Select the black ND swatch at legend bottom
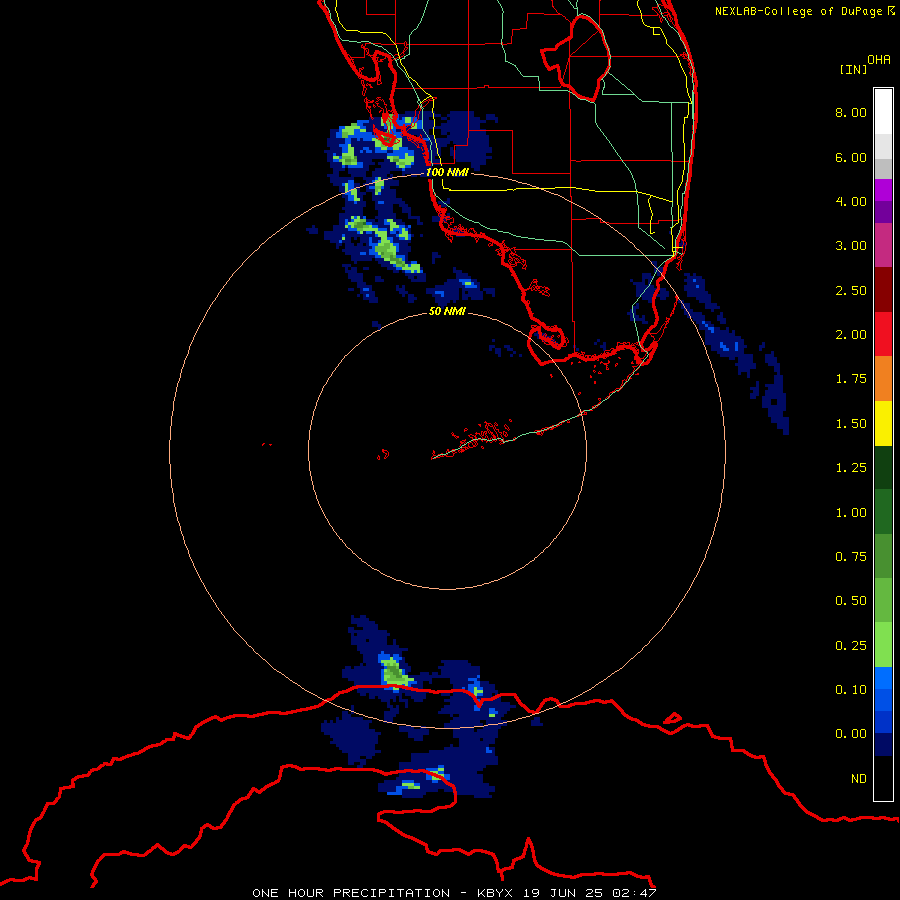Viewport: 900px width, 900px height. pyautogui.click(x=883, y=778)
